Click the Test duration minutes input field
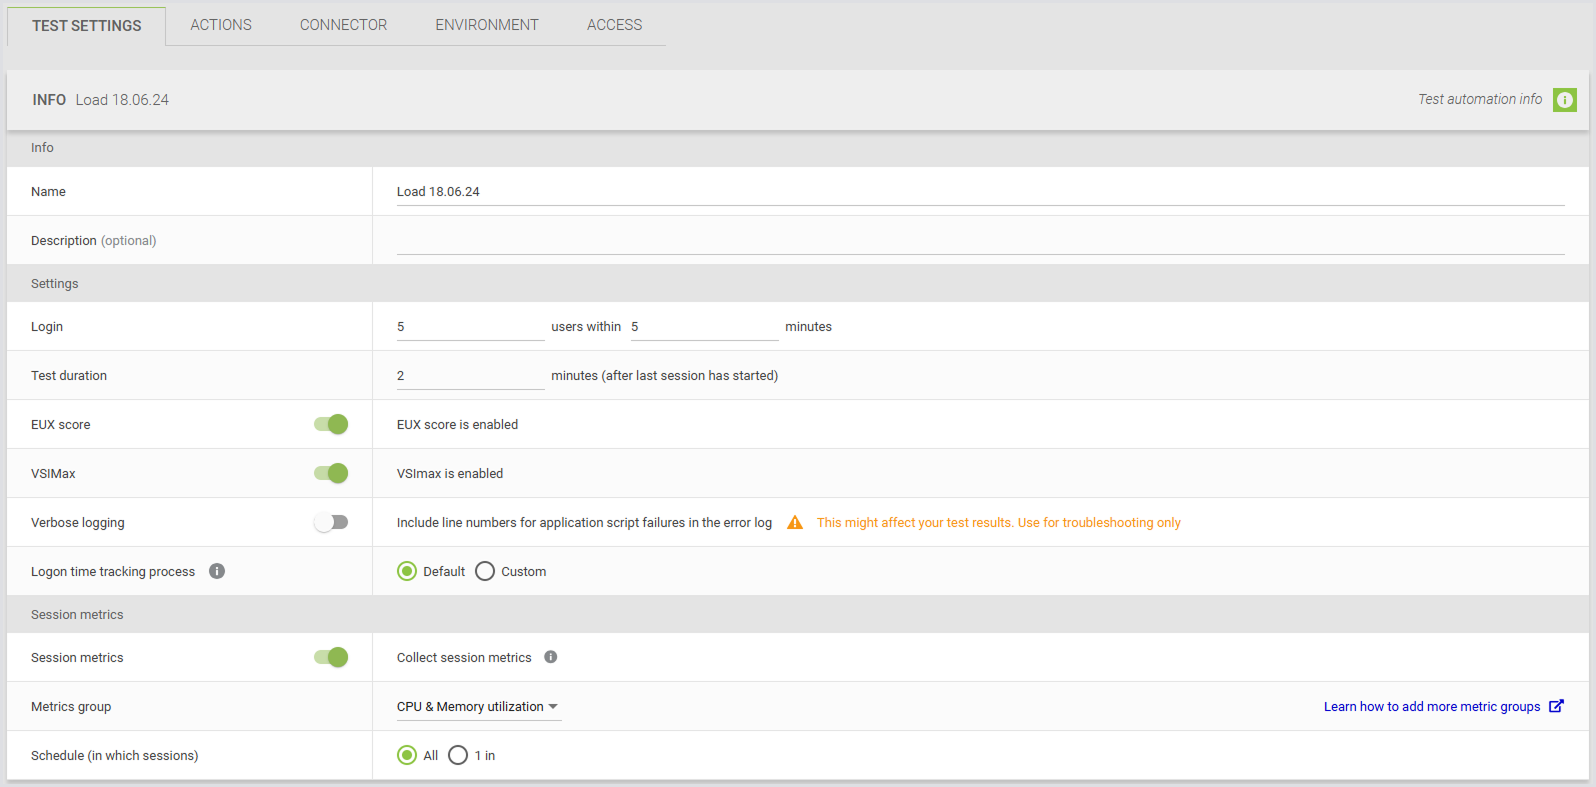The height and width of the screenshot is (787, 1596). (470, 376)
